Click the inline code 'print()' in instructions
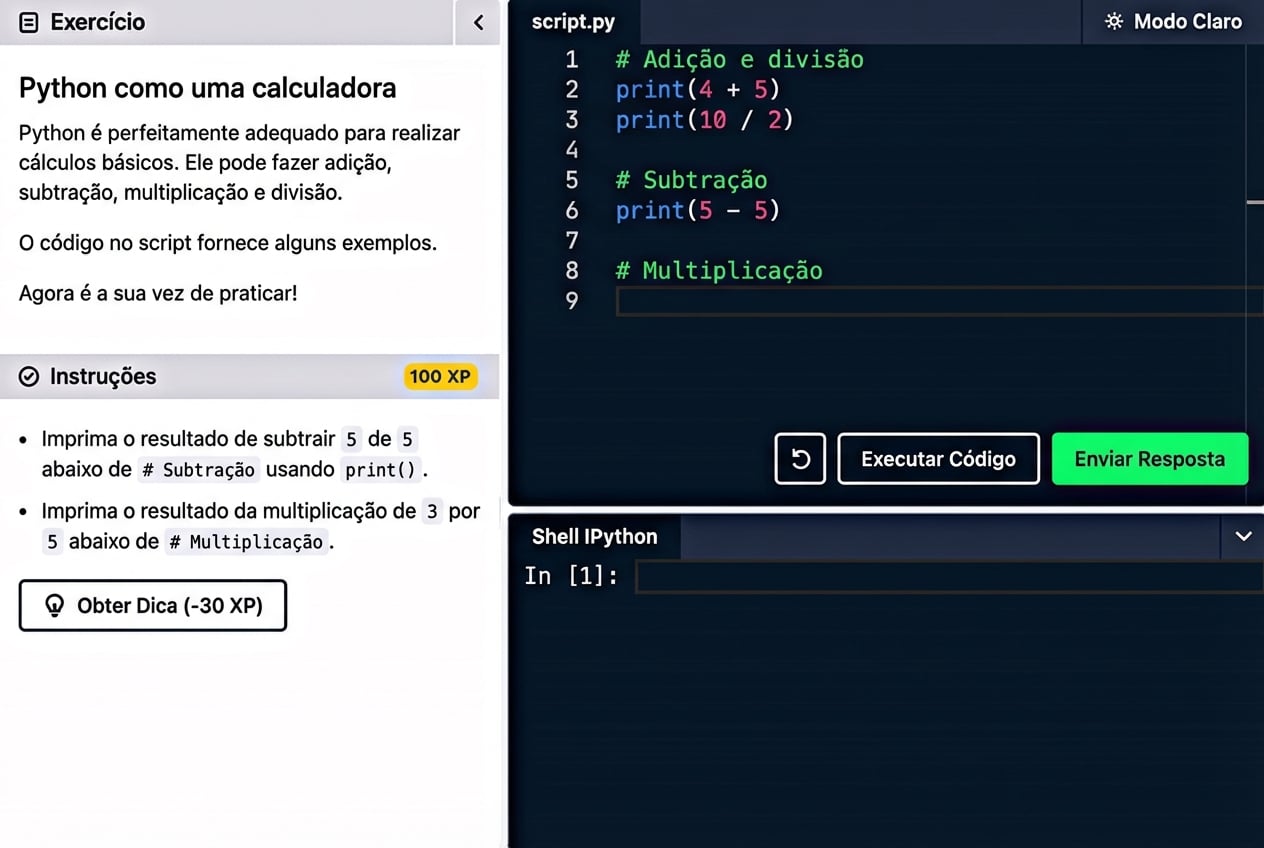Image resolution: width=1264 pixels, height=848 pixels. (381, 469)
